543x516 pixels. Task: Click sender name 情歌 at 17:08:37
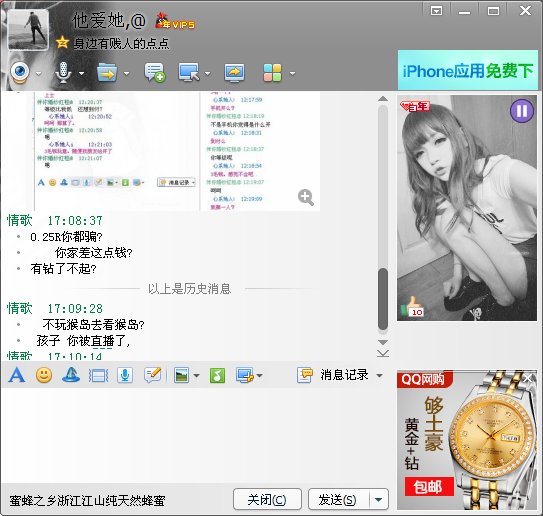click(20, 221)
